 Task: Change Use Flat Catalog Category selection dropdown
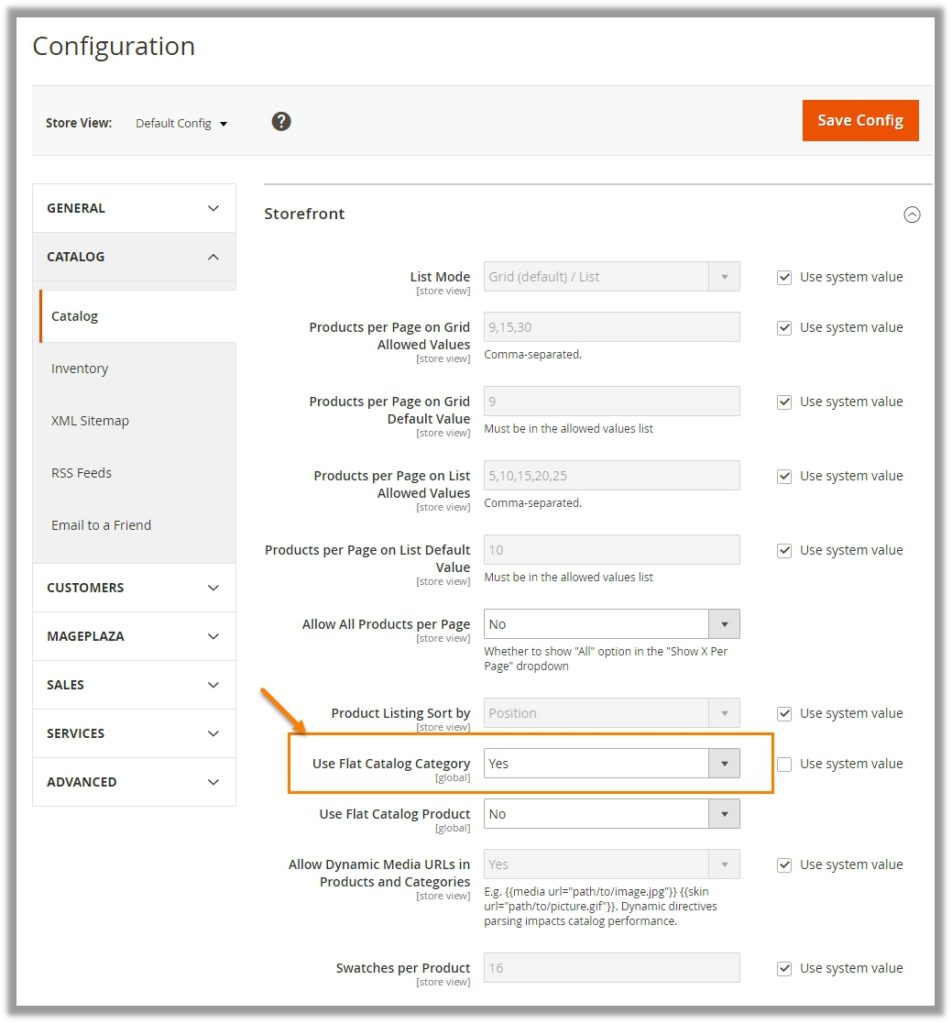725,763
